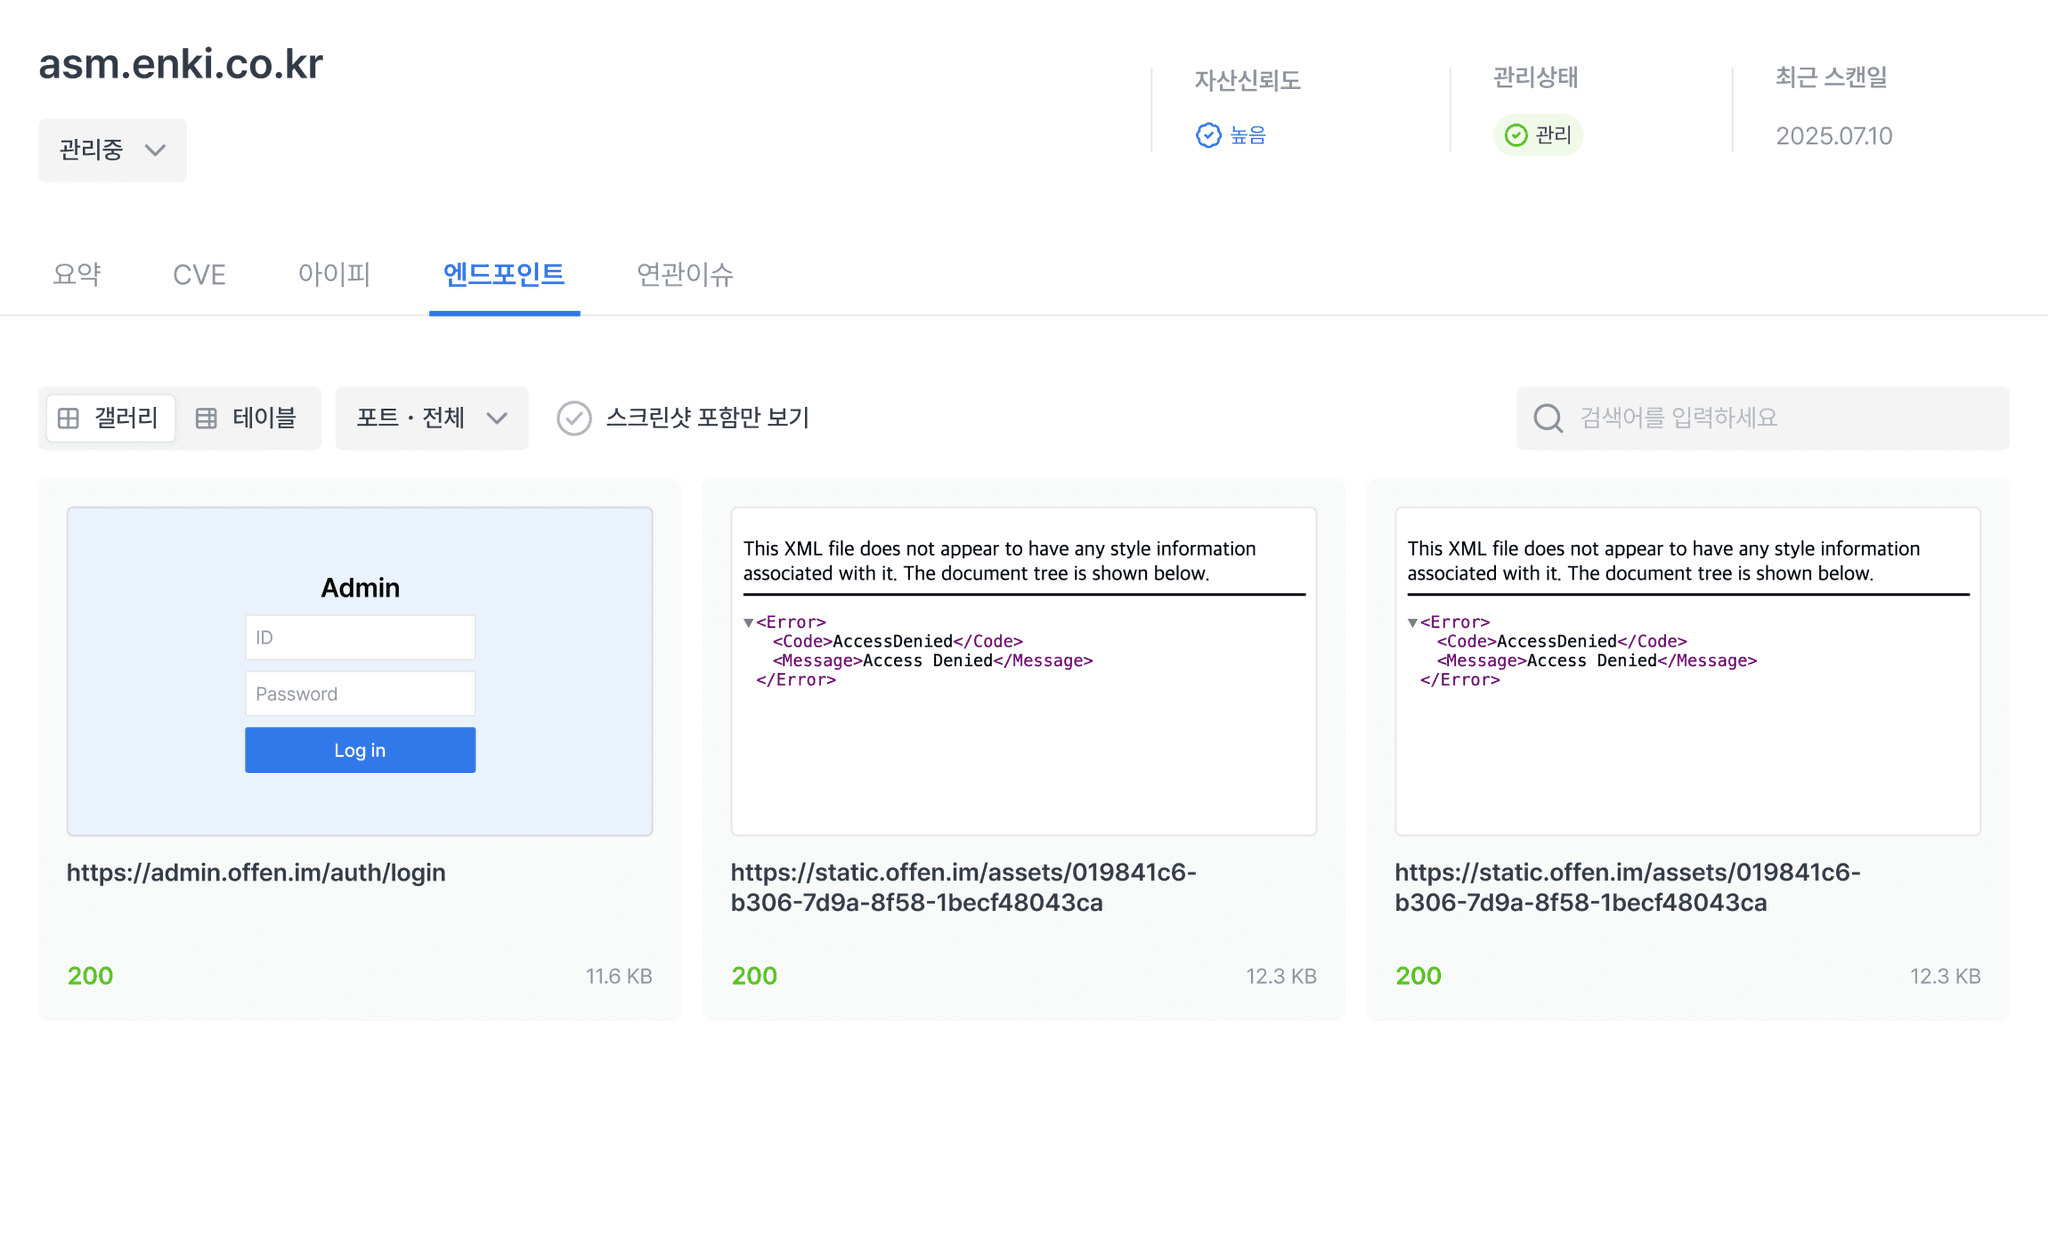Image resolution: width=2048 pixels, height=1243 pixels.
Task: Collapse the third card's XML Error triangle
Action: point(1412,623)
